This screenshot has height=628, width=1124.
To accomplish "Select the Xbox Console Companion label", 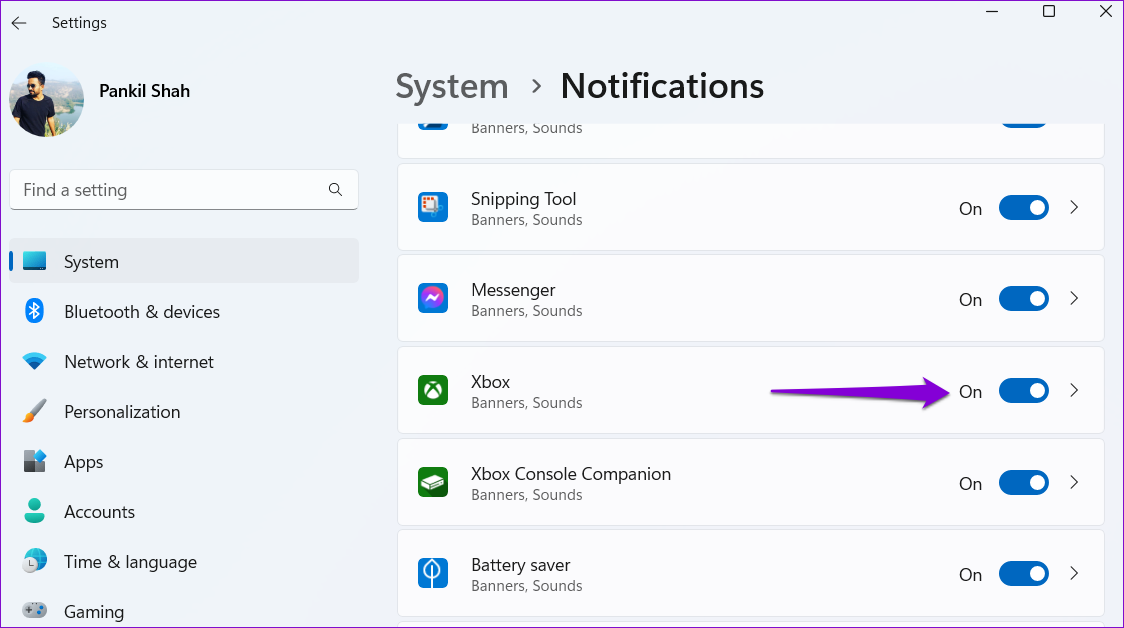I will [x=571, y=474].
